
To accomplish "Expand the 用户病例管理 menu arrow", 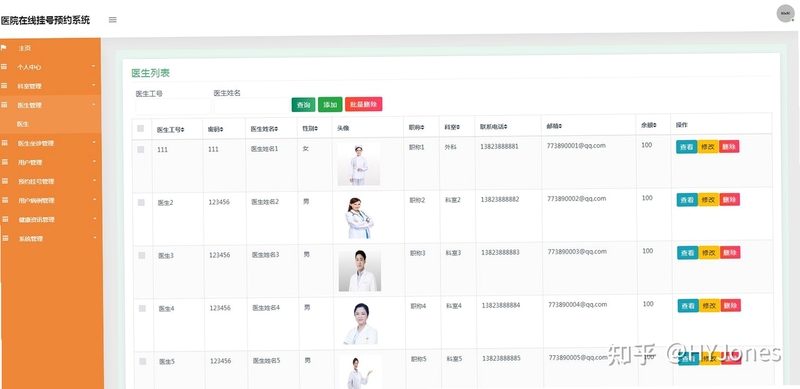I will coord(94,200).
